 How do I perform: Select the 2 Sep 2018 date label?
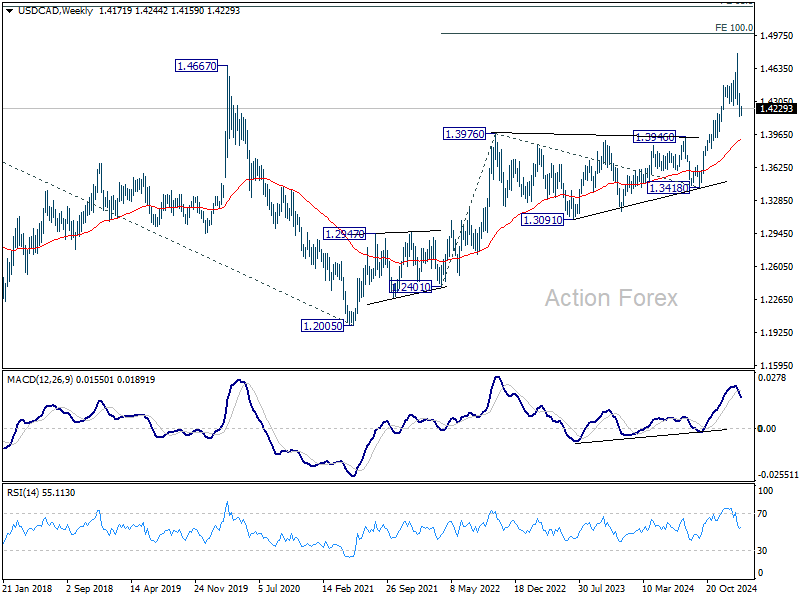(90, 588)
